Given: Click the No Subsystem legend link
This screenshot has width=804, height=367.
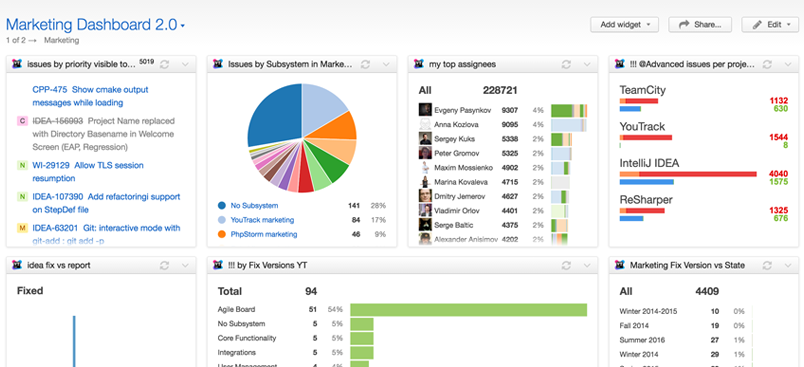Looking at the screenshot, I should pos(254,206).
